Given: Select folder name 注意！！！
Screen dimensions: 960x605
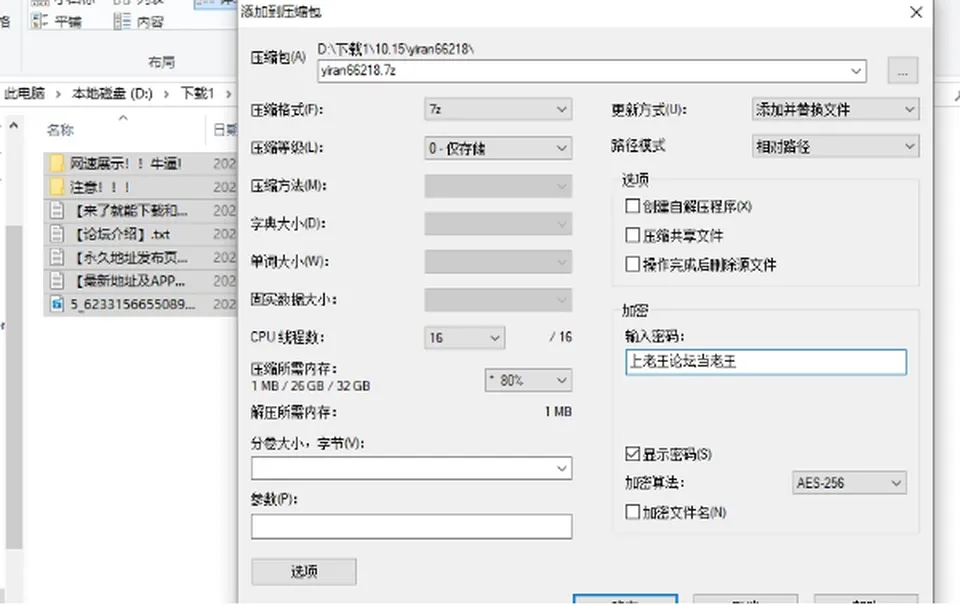Looking at the screenshot, I should [100, 187].
